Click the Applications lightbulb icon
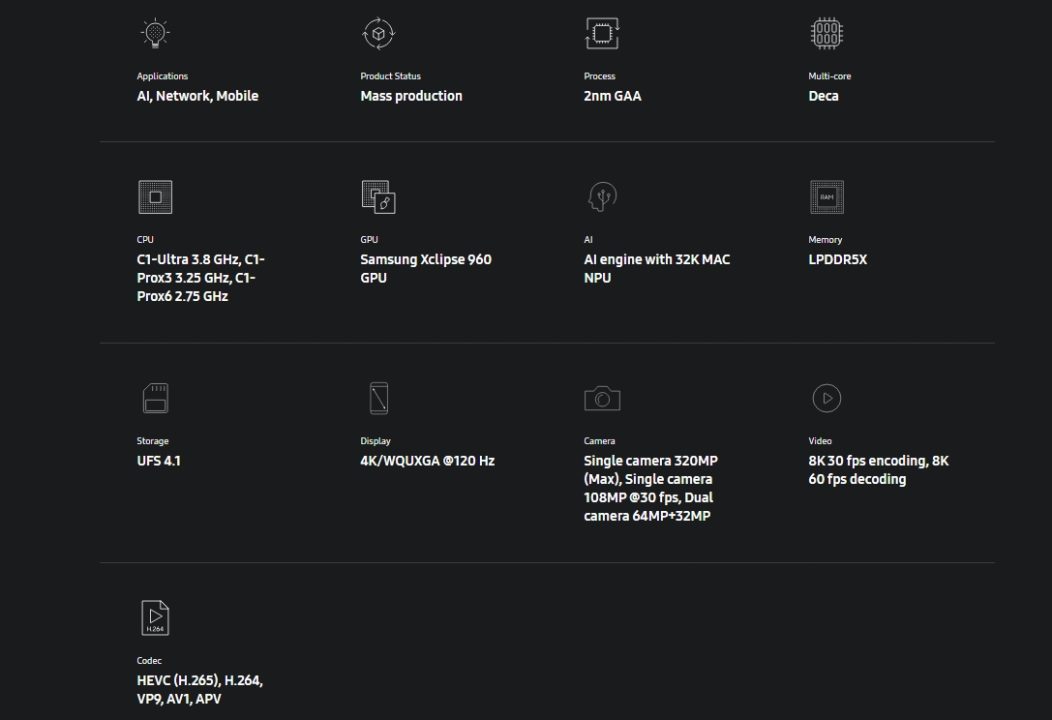This screenshot has height=720, width=1052. pyautogui.click(x=155, y=34)
